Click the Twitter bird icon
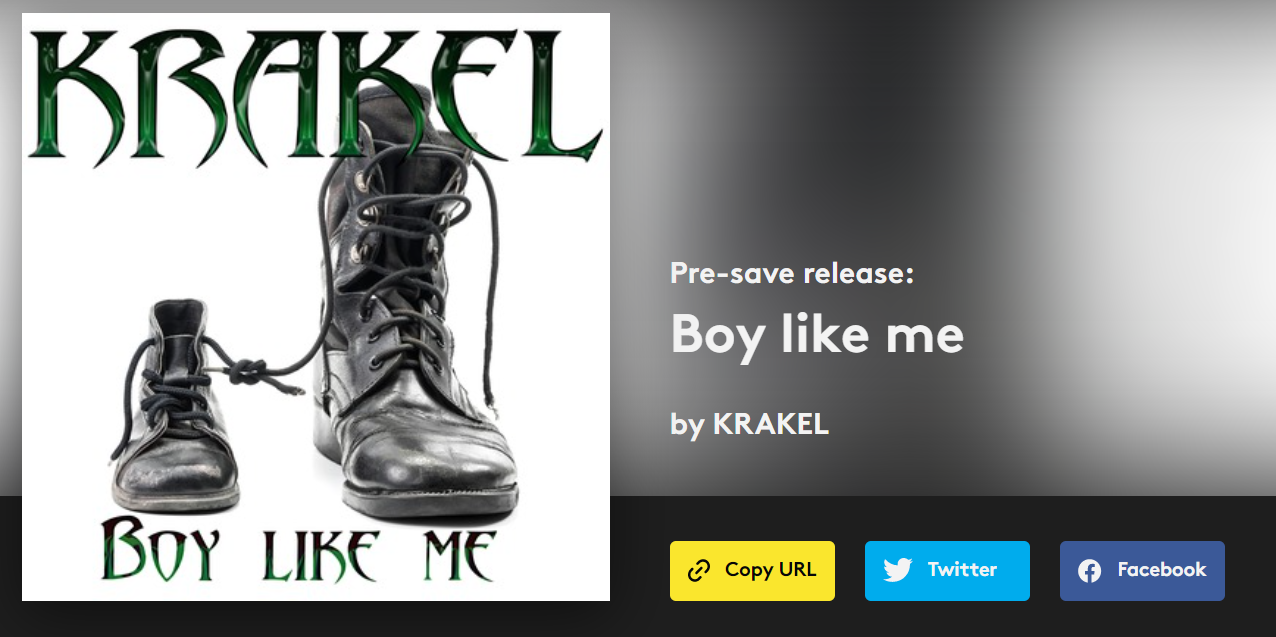This screenshot has width=1276, height=637. pyautogui.click(x=898, y=570)
